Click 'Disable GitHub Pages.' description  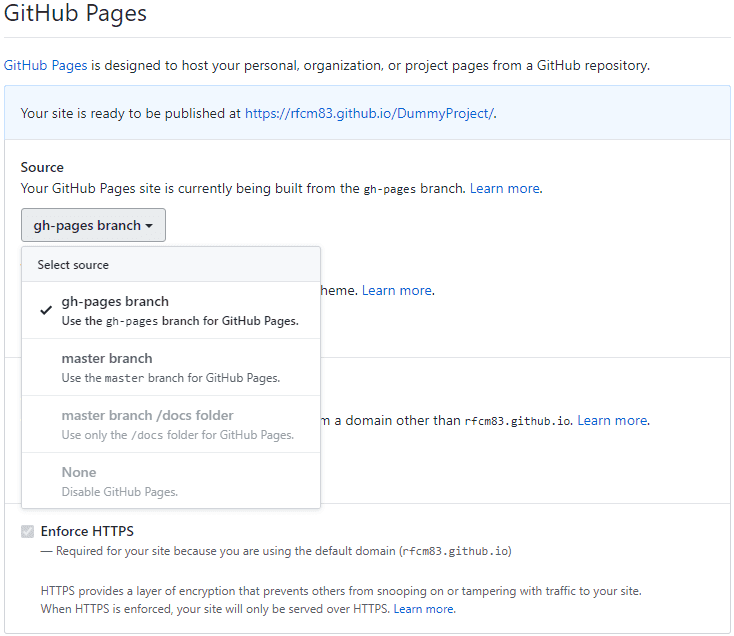point(120,492)
